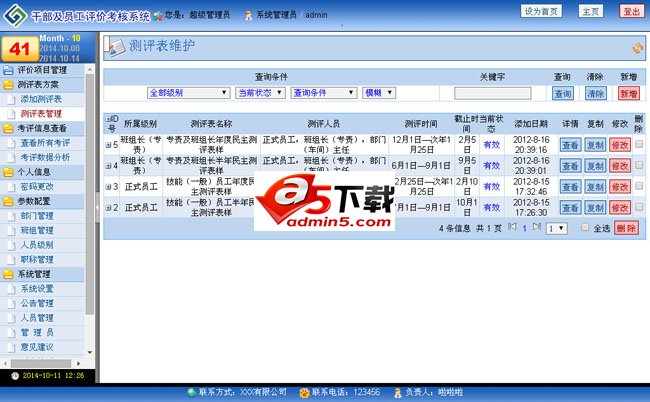The width and height of the screenshot is (650, 402).
Task: Click the sidebar vertical scrollbar
Action: pyautogui.click(x=90, y=194)
